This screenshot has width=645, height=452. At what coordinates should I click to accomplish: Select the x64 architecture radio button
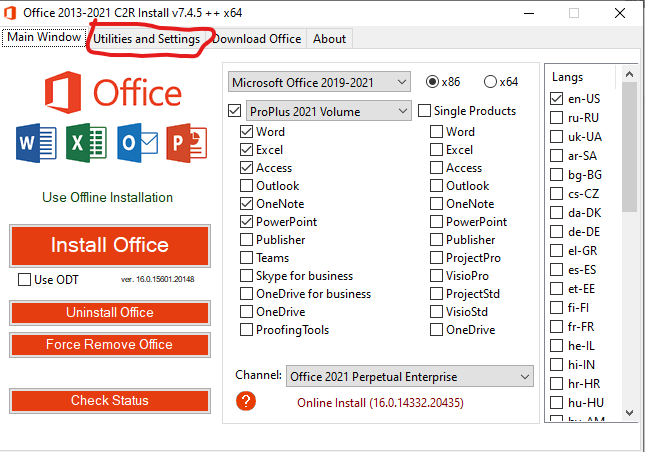coord(490,82)
